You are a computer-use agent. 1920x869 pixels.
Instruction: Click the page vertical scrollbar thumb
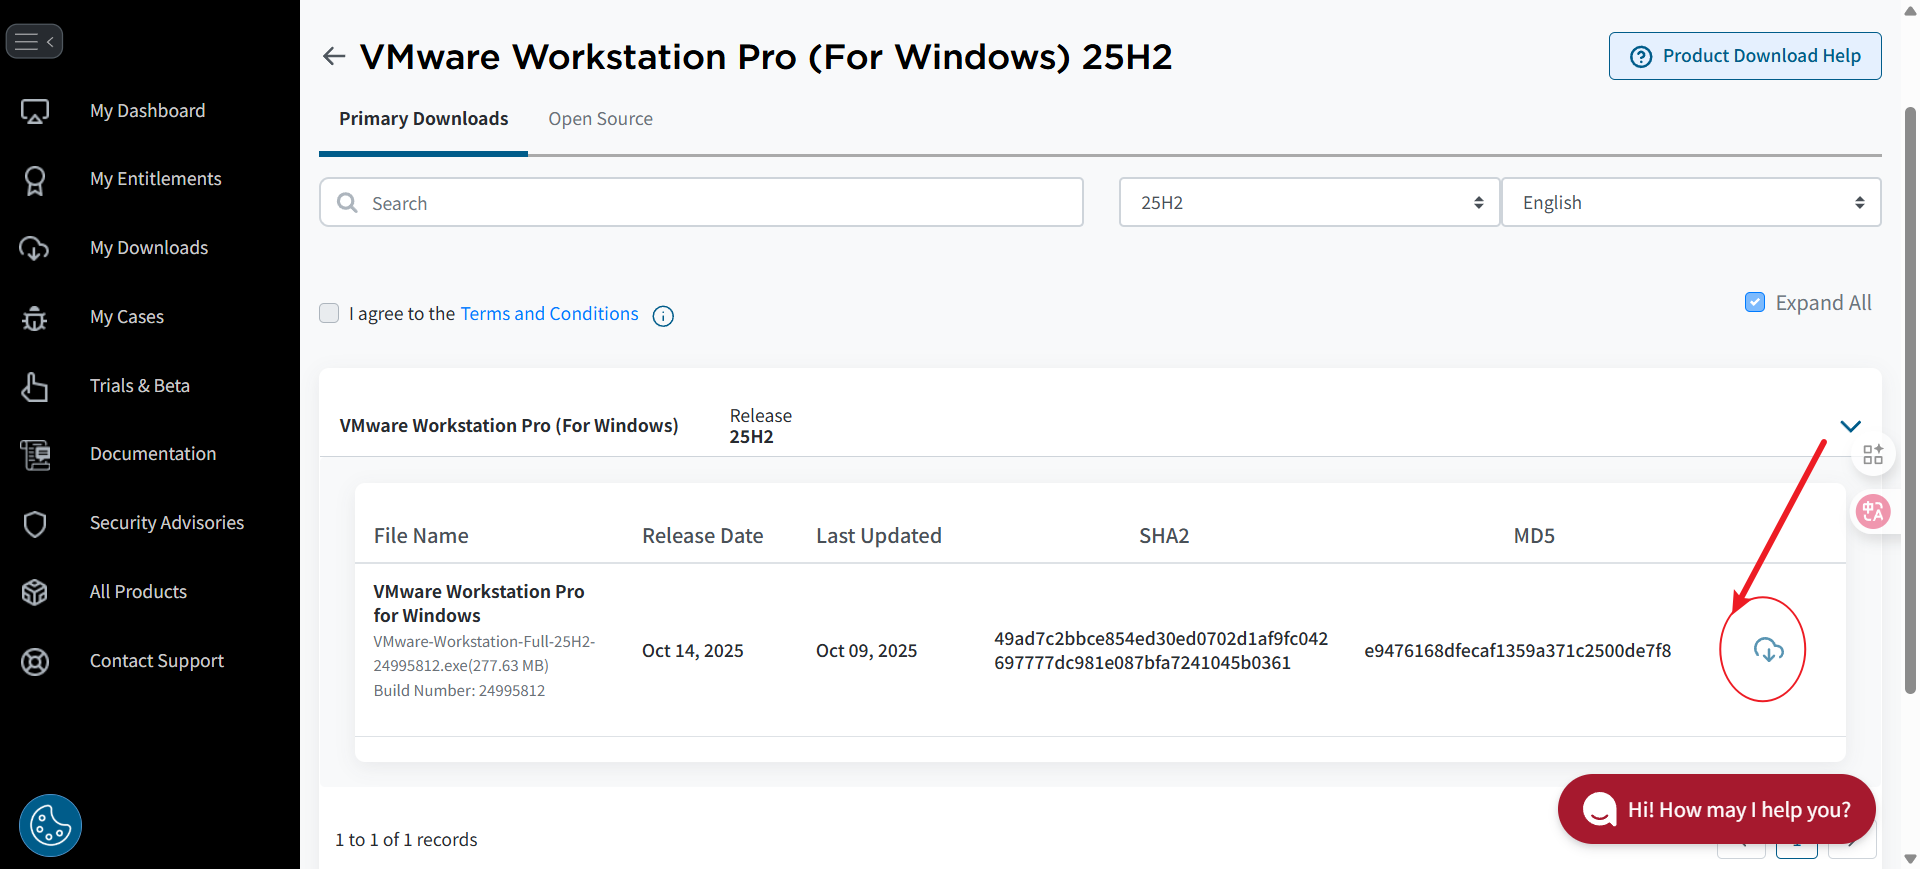pyautogui.click(x=1910, y=400)
